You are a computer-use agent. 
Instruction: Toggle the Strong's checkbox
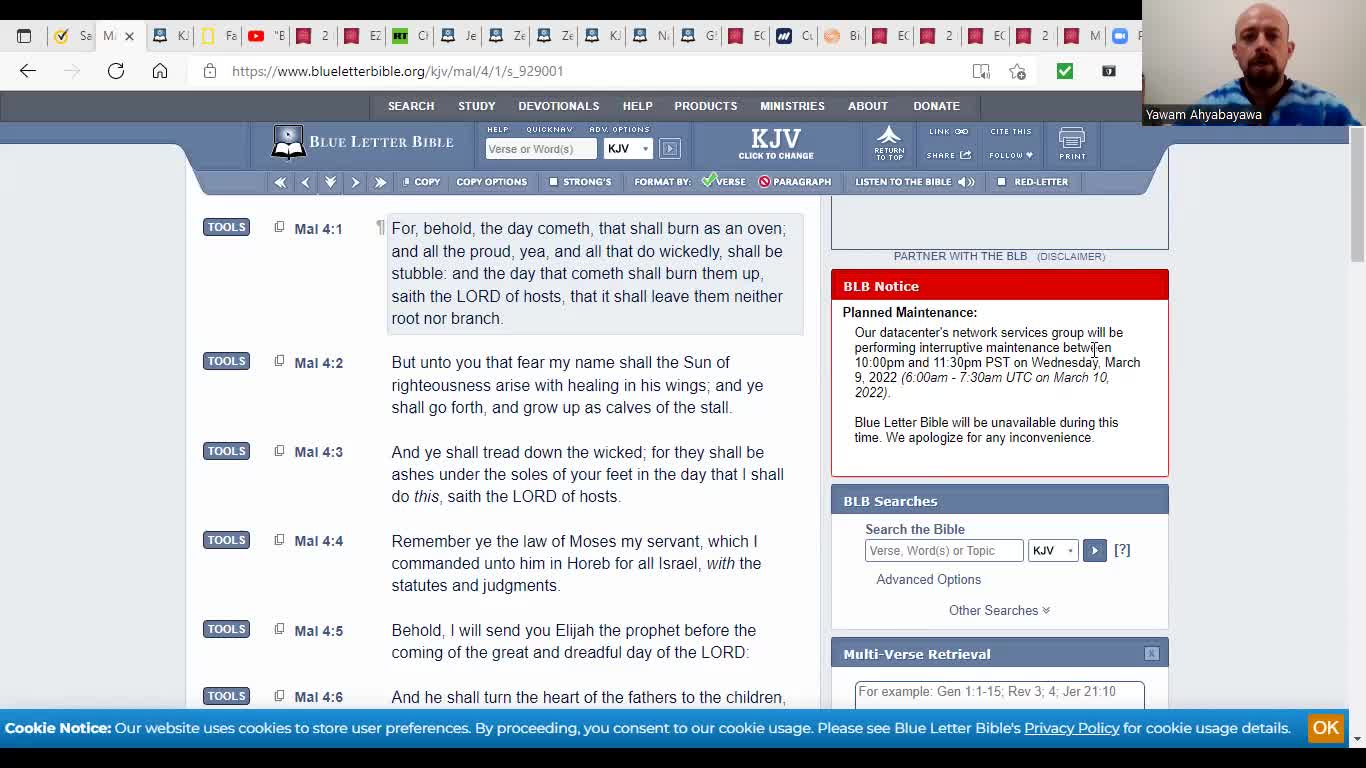pos(553,182)
